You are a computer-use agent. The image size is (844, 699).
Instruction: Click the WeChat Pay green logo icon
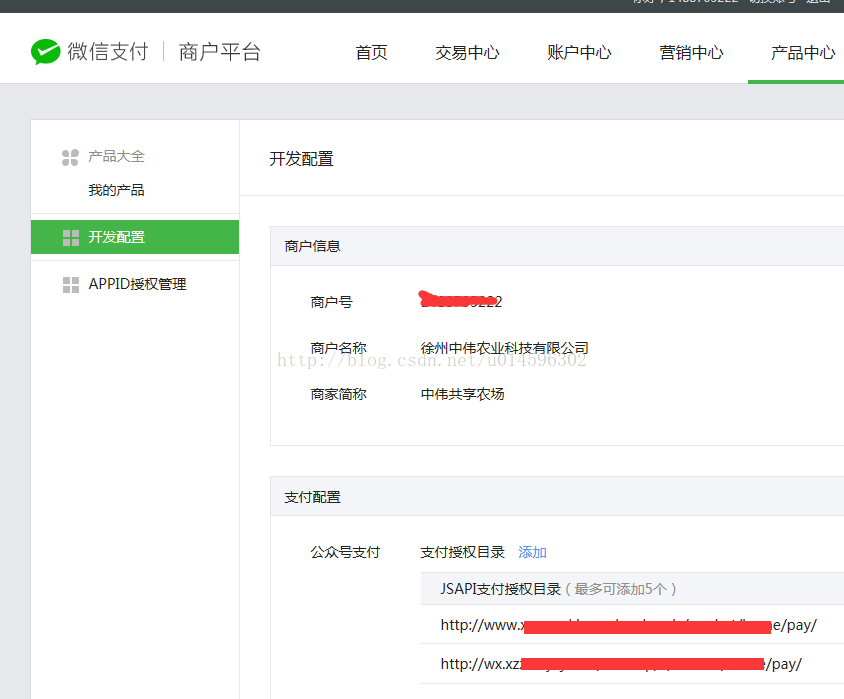45,52
